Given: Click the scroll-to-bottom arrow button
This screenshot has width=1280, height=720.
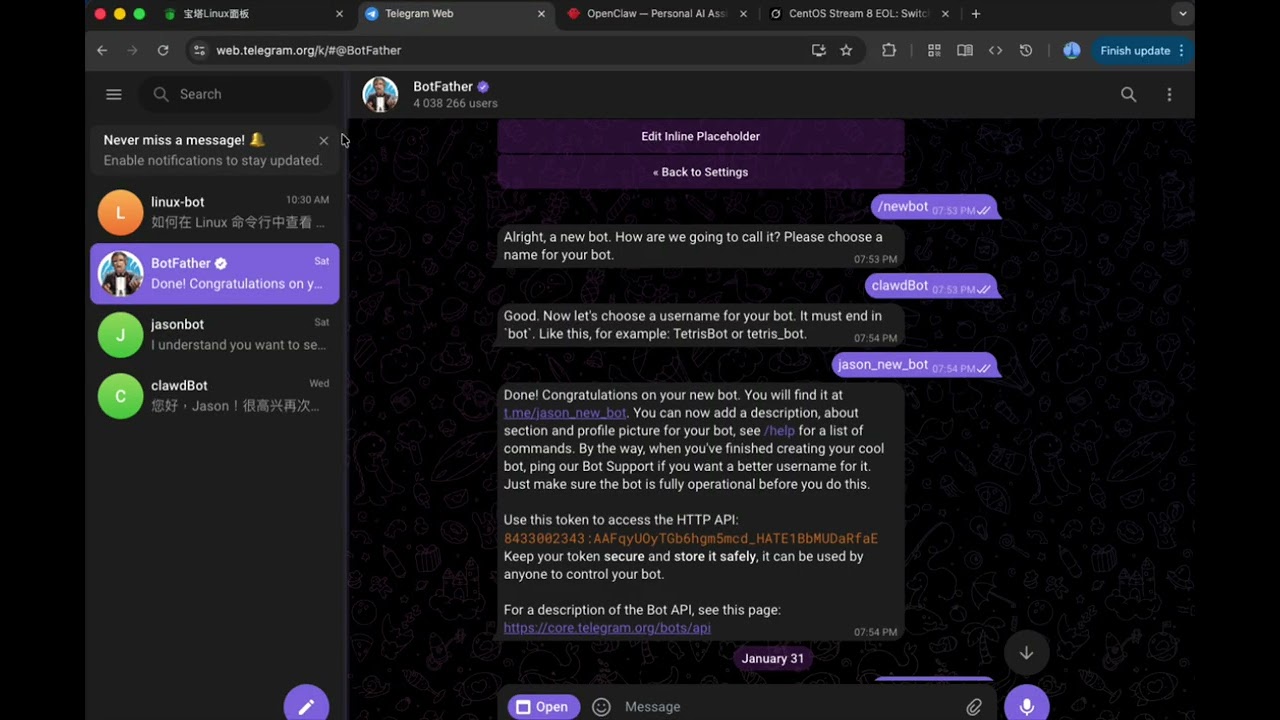Looking at the screenshot, I should point(1026,653).
